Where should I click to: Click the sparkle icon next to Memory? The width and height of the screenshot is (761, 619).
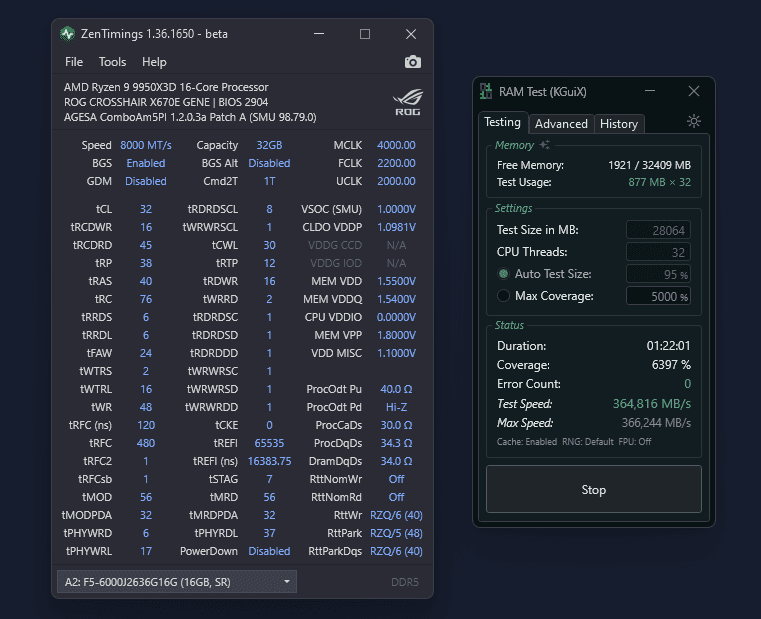click(545, 146)
